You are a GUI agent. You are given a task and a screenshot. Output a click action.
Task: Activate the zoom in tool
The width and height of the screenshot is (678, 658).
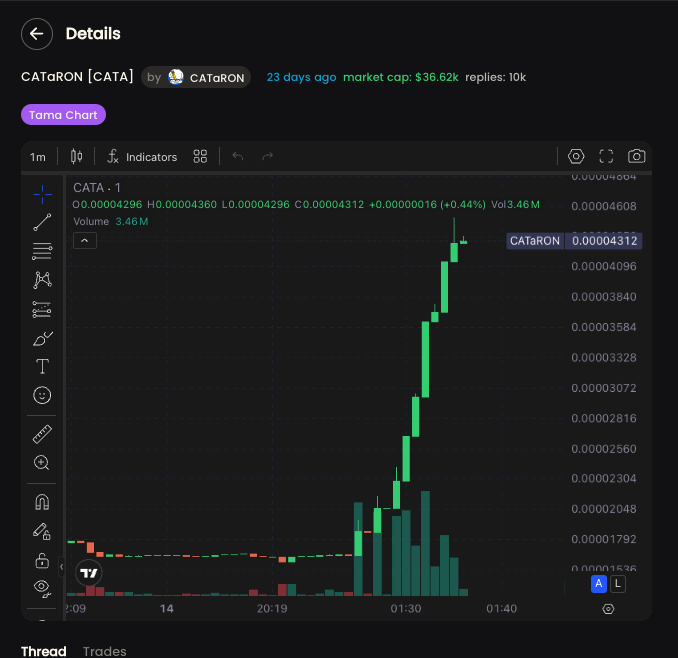pyautogui.click(x=42, y=463)
